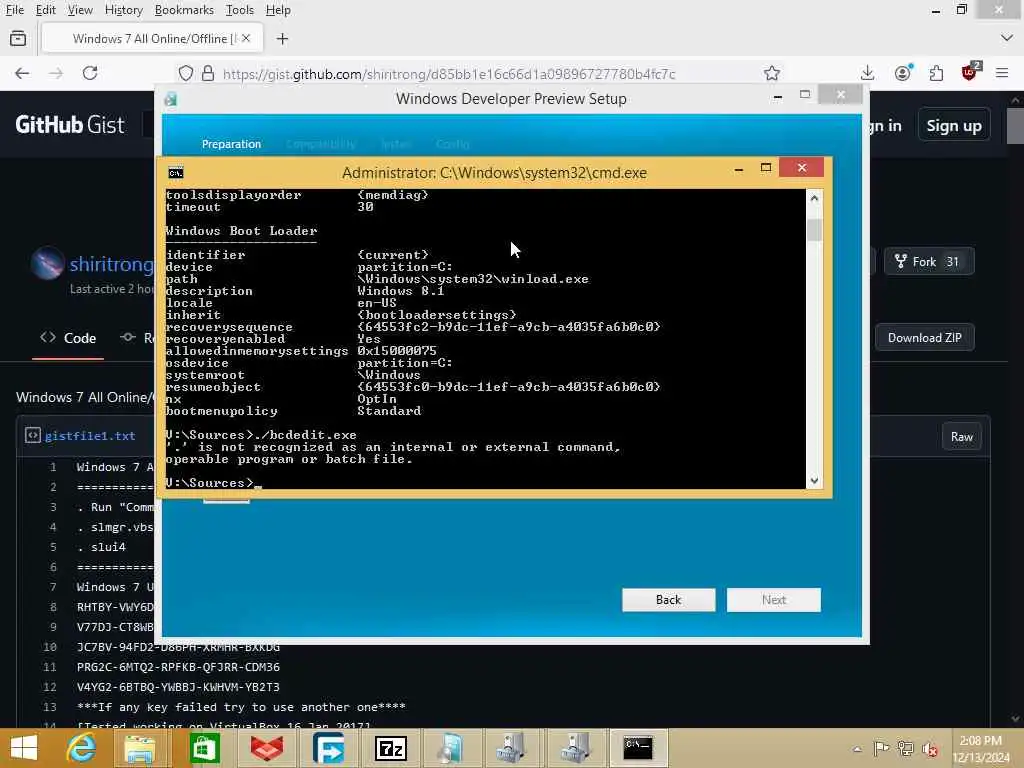Switch to the cmd.exe taskbar icon
The height and width of the screenshot is (768, 1024).
pos(637,748)
